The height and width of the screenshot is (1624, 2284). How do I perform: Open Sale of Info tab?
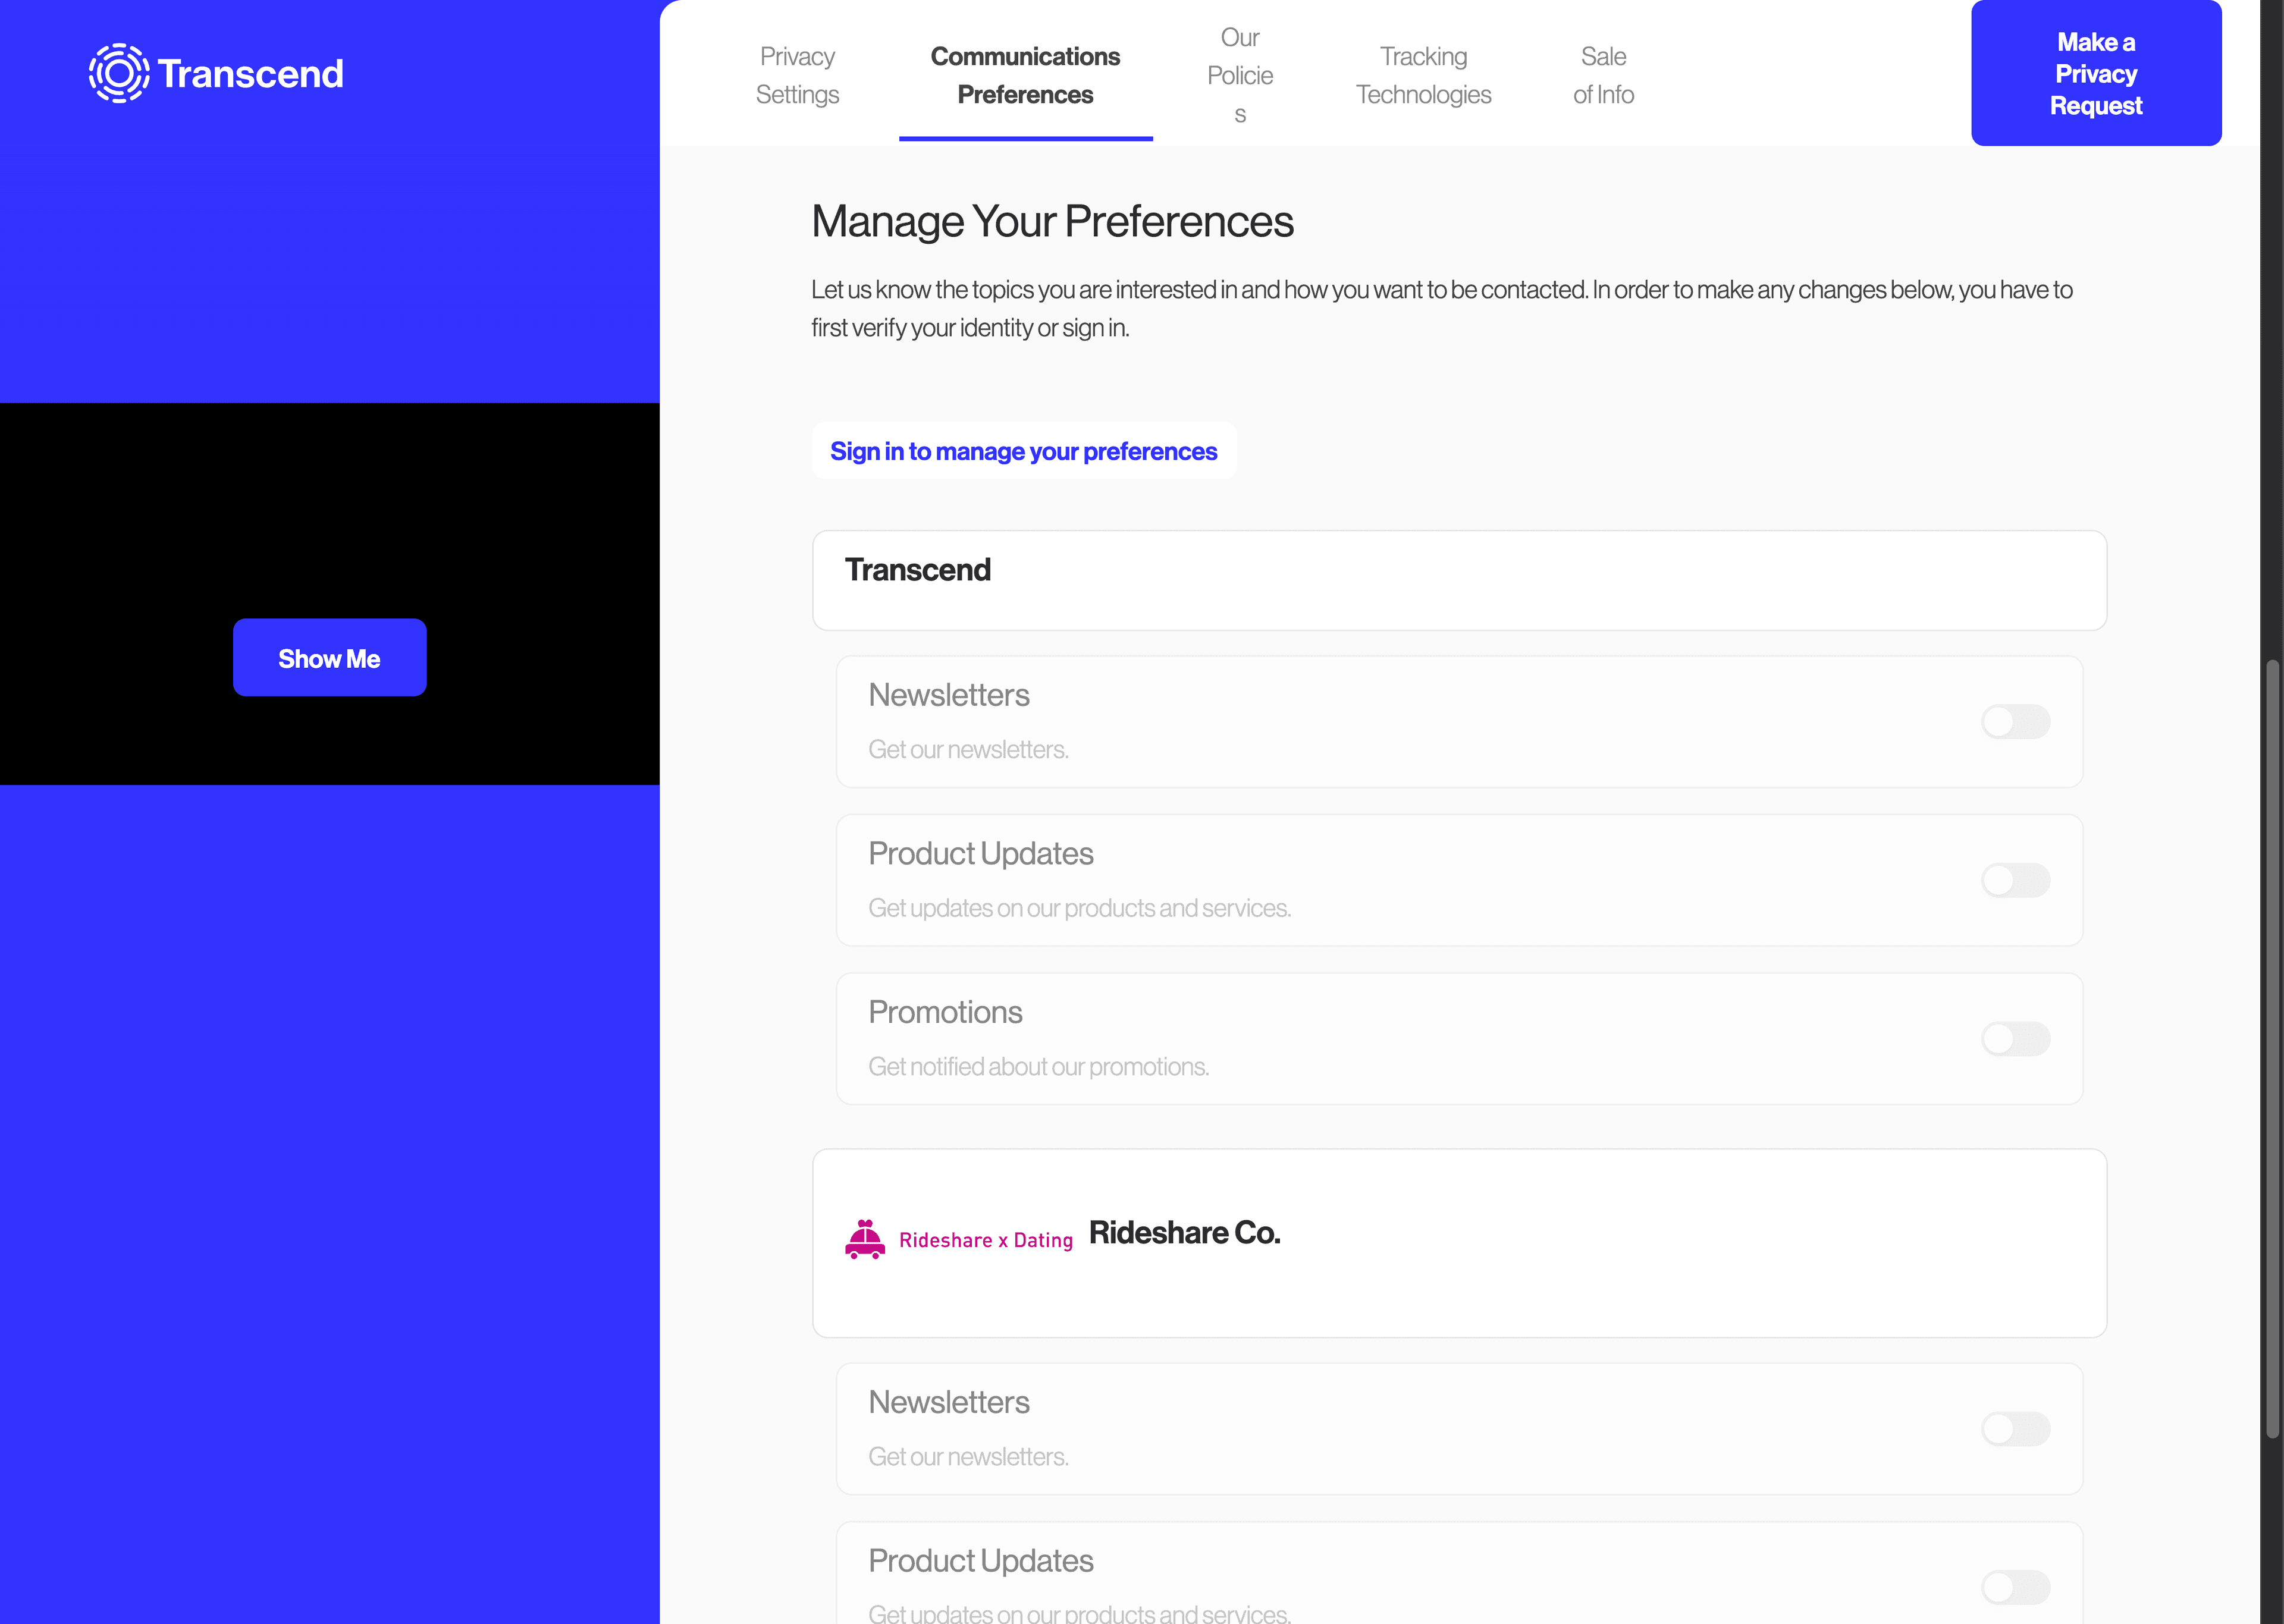click(x=1603, y=75)
